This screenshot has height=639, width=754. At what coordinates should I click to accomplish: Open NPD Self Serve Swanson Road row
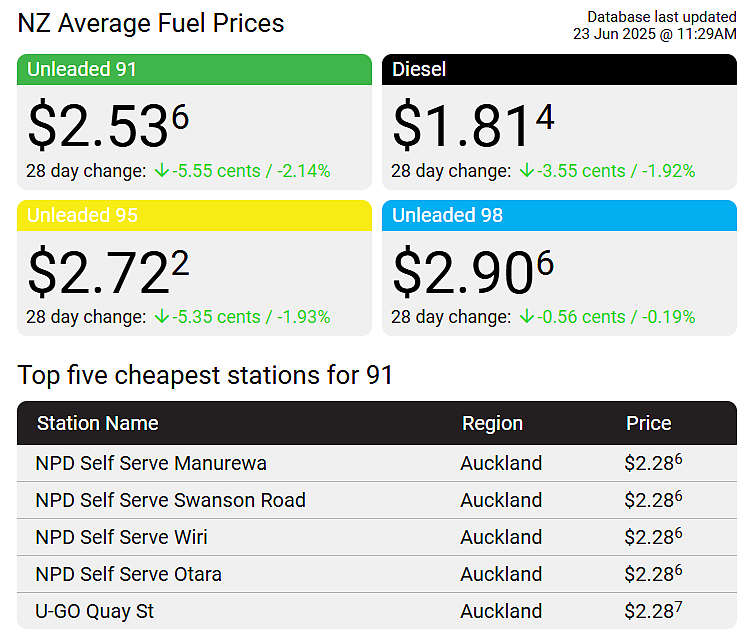pyautogui.click(x=377, y=500)
